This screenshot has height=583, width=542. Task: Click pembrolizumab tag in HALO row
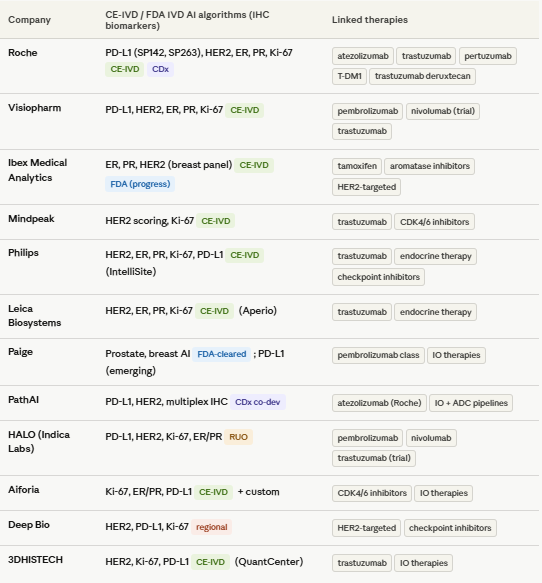pyautogui.click(x=367, y=438)
